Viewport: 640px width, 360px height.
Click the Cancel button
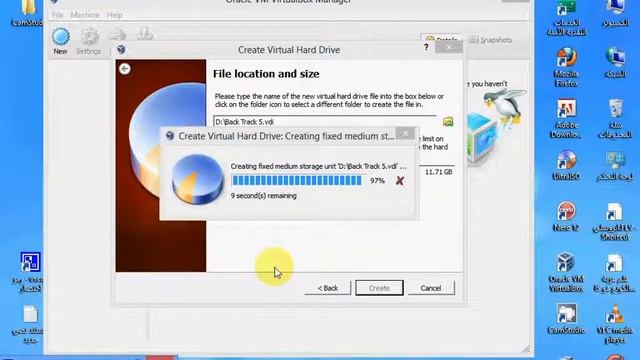[x=431, y=288]
